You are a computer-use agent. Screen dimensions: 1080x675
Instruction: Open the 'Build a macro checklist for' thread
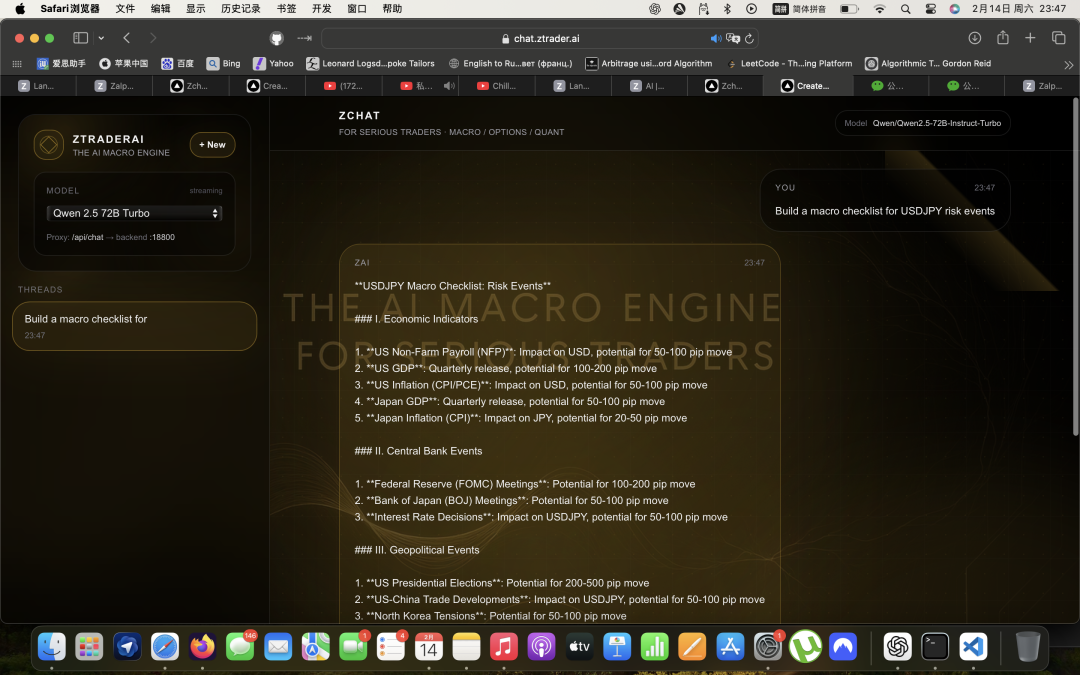pyautogui.click(x=134, y=326)
